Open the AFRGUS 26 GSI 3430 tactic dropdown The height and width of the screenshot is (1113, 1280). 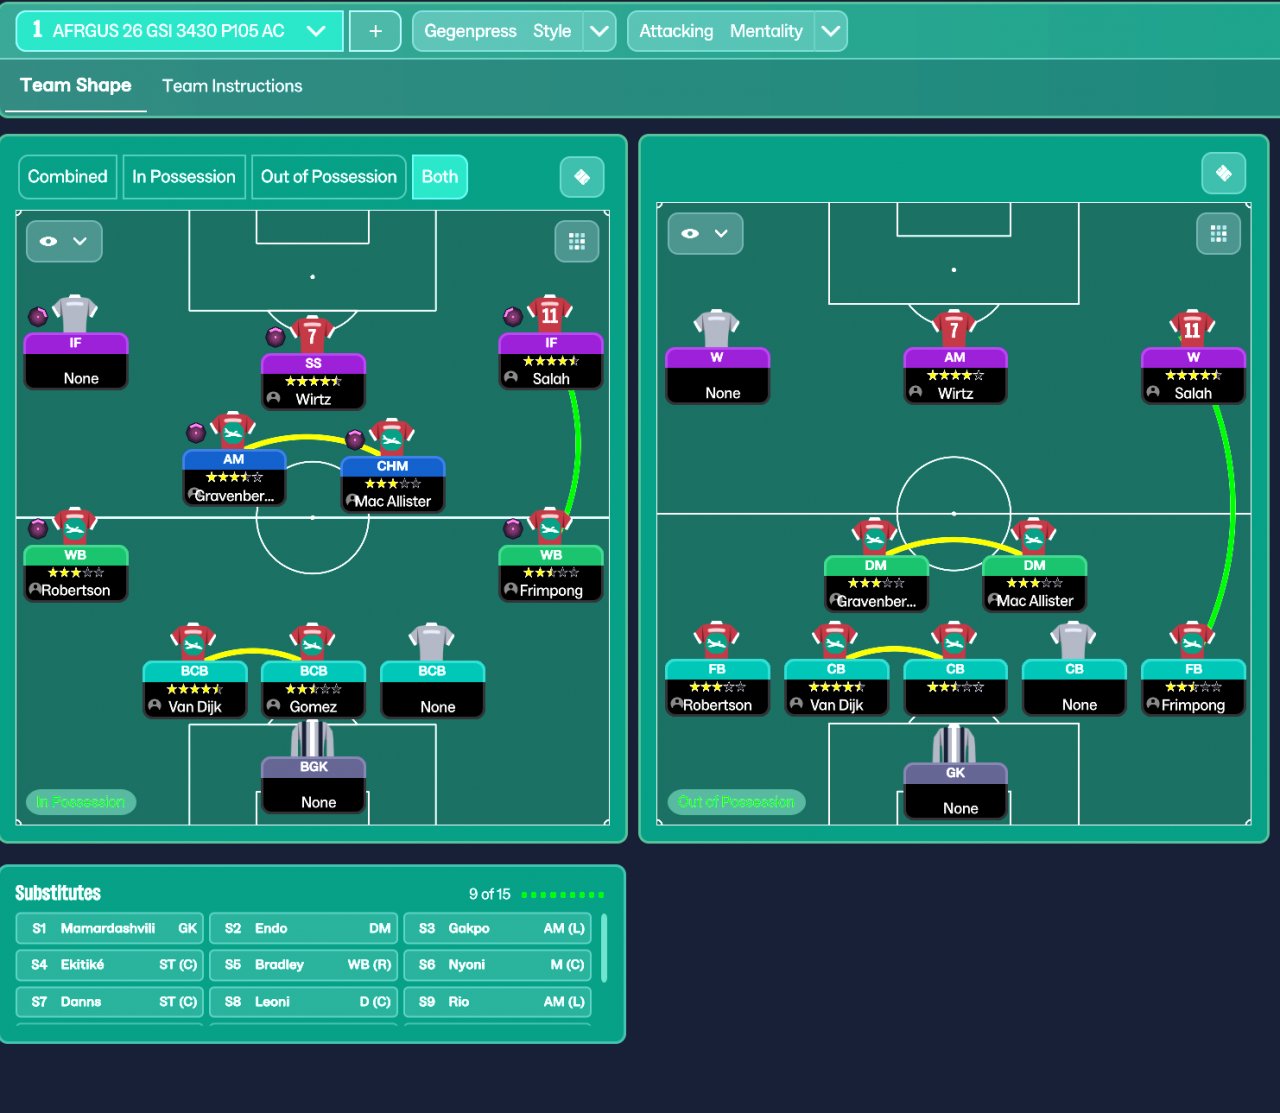point(180,31)
